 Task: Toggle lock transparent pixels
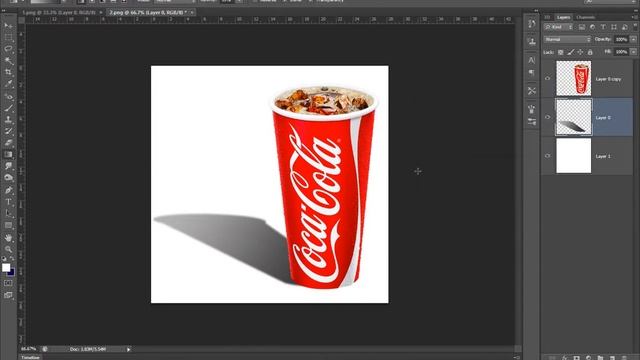pyautogui.click(x=560, y=52)
